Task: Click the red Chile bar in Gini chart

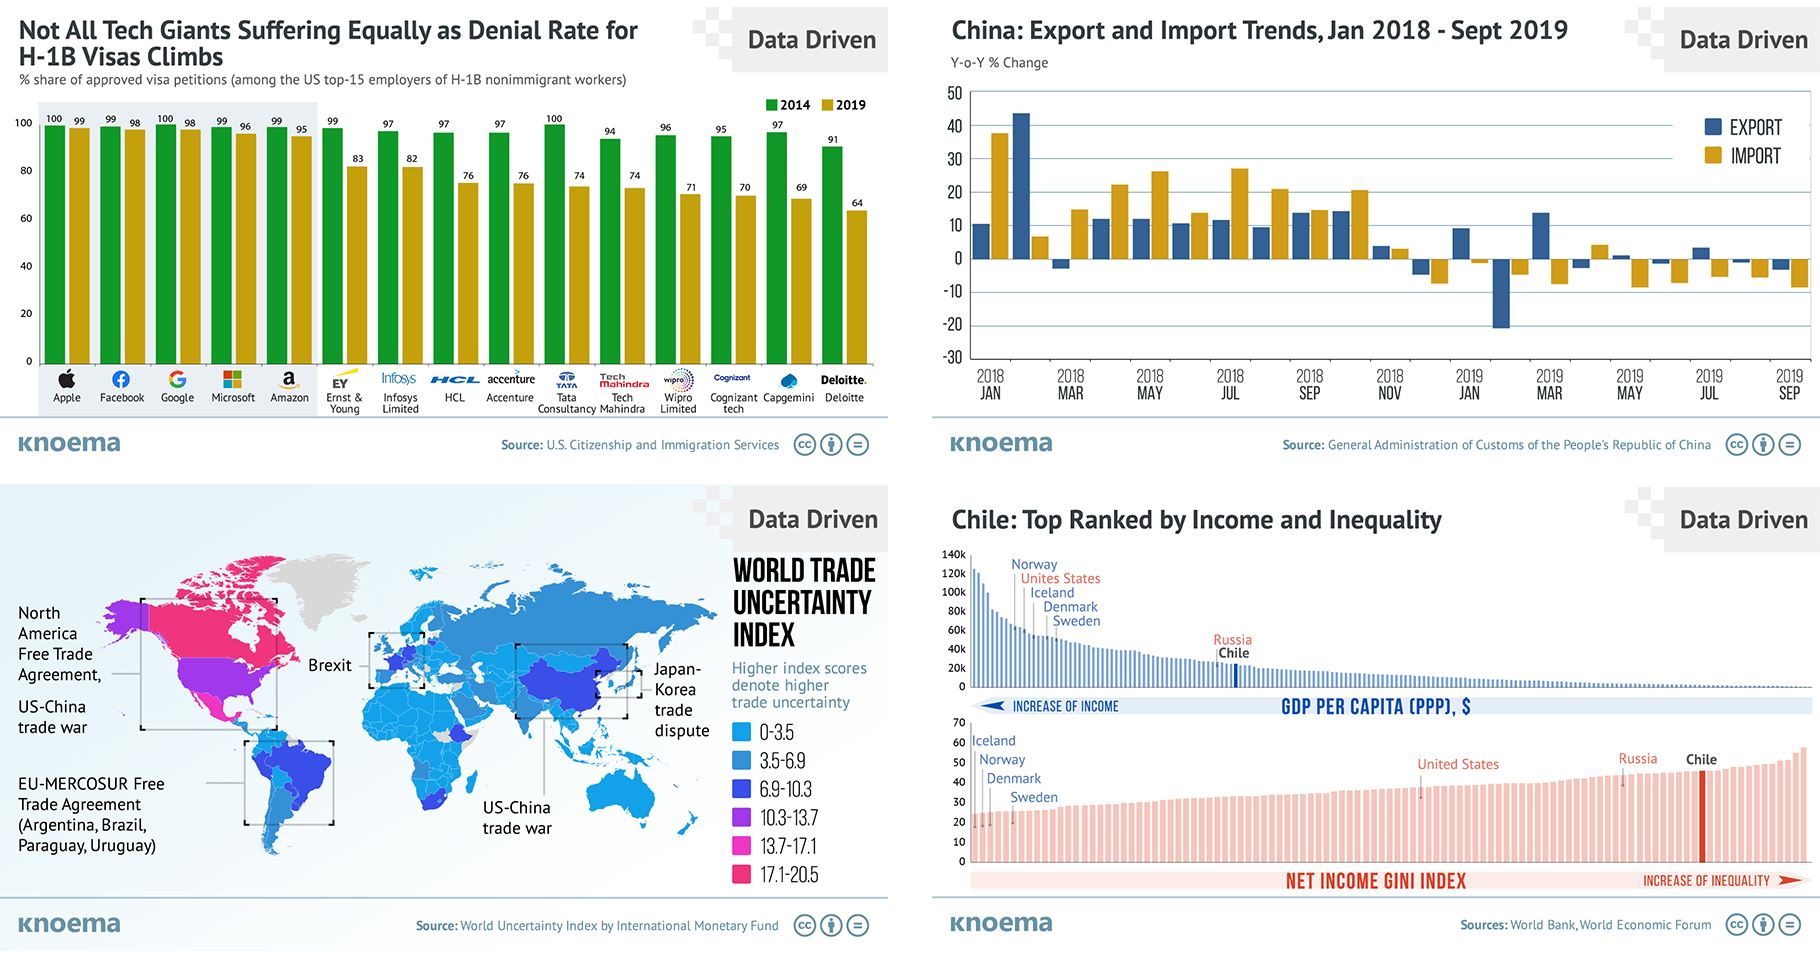Action: click(x=1702, y=816)
